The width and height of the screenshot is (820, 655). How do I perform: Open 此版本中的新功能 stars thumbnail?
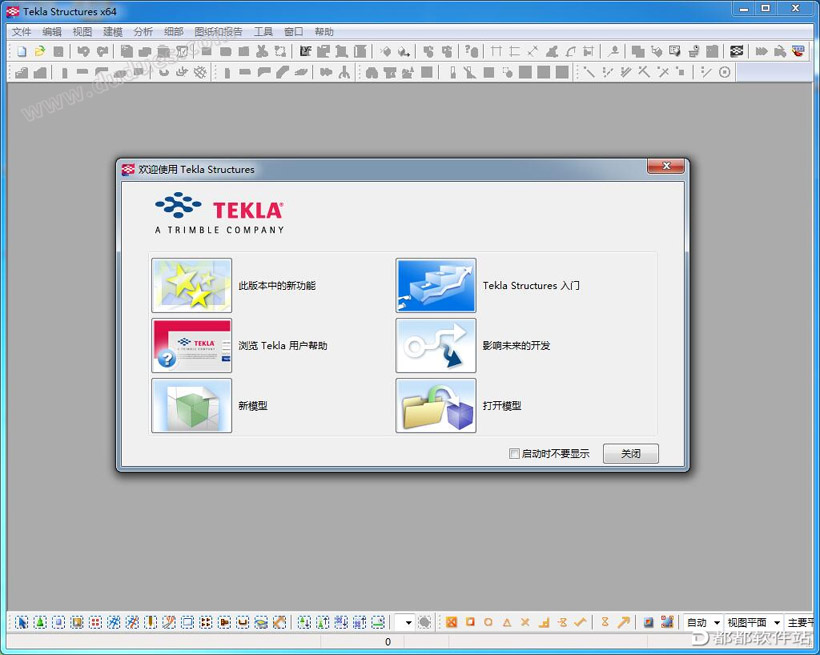pos(191,286)
